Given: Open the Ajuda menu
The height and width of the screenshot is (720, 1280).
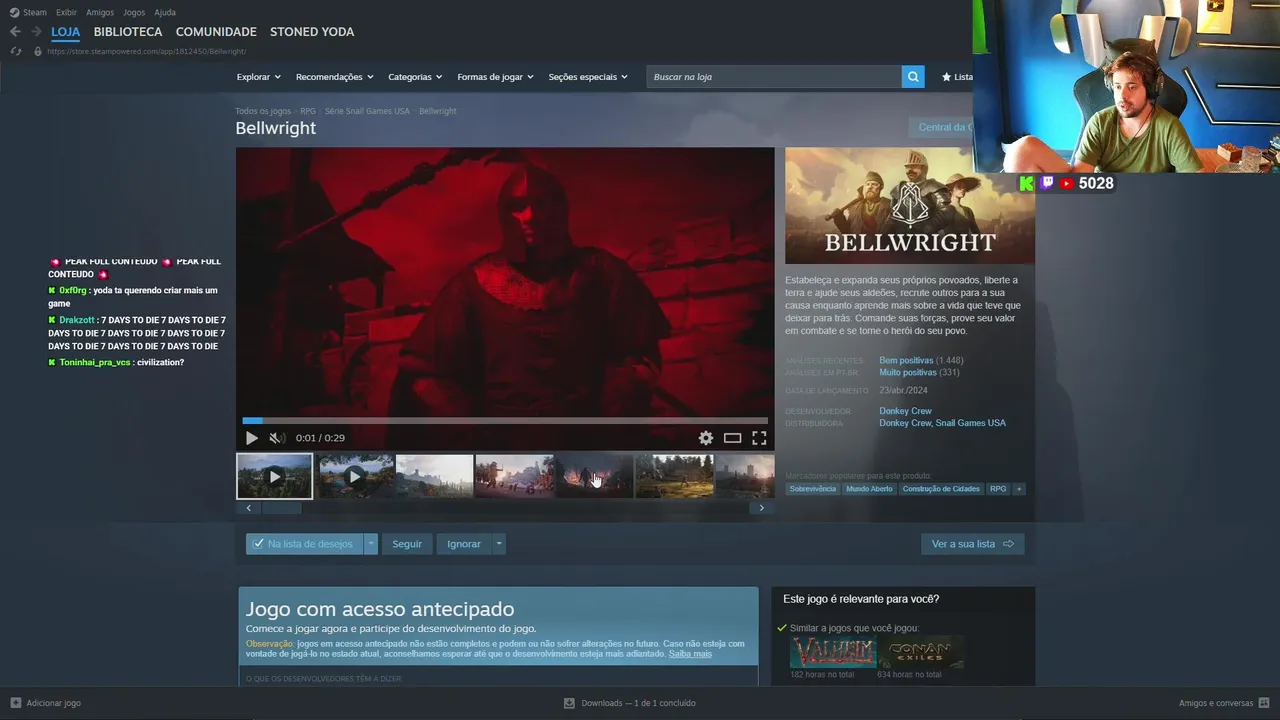Looking at the screenshot, I should (165, 12).
